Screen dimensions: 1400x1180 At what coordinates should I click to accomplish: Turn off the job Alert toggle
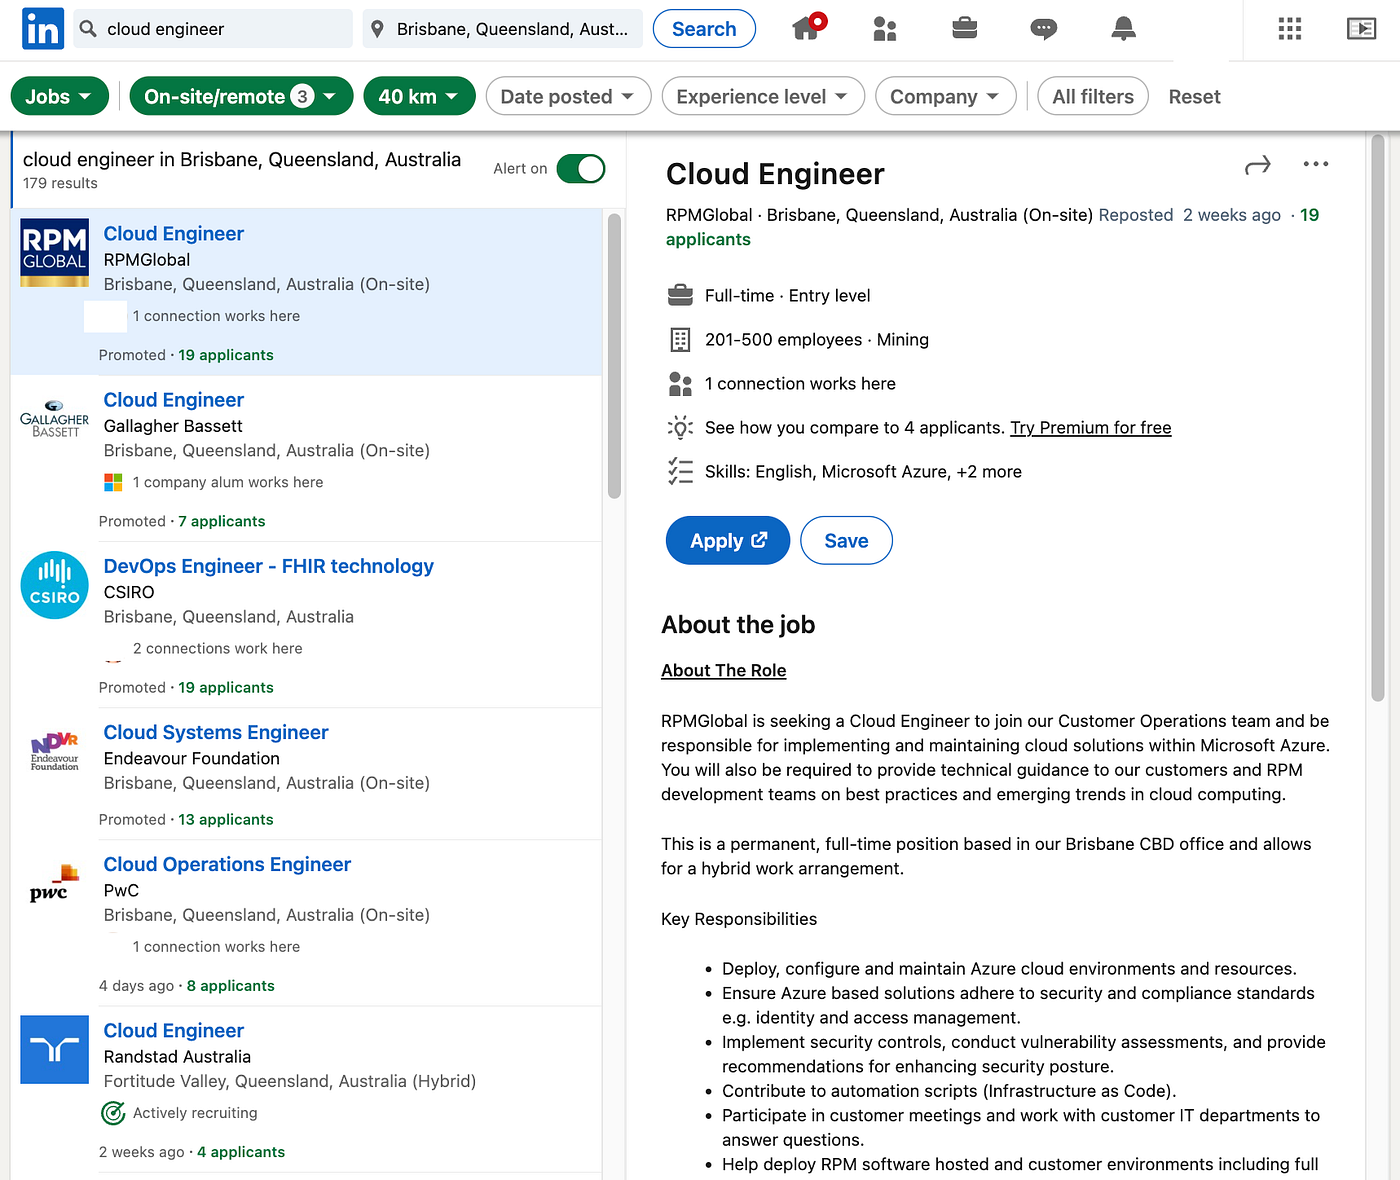[x=581, y=169]
